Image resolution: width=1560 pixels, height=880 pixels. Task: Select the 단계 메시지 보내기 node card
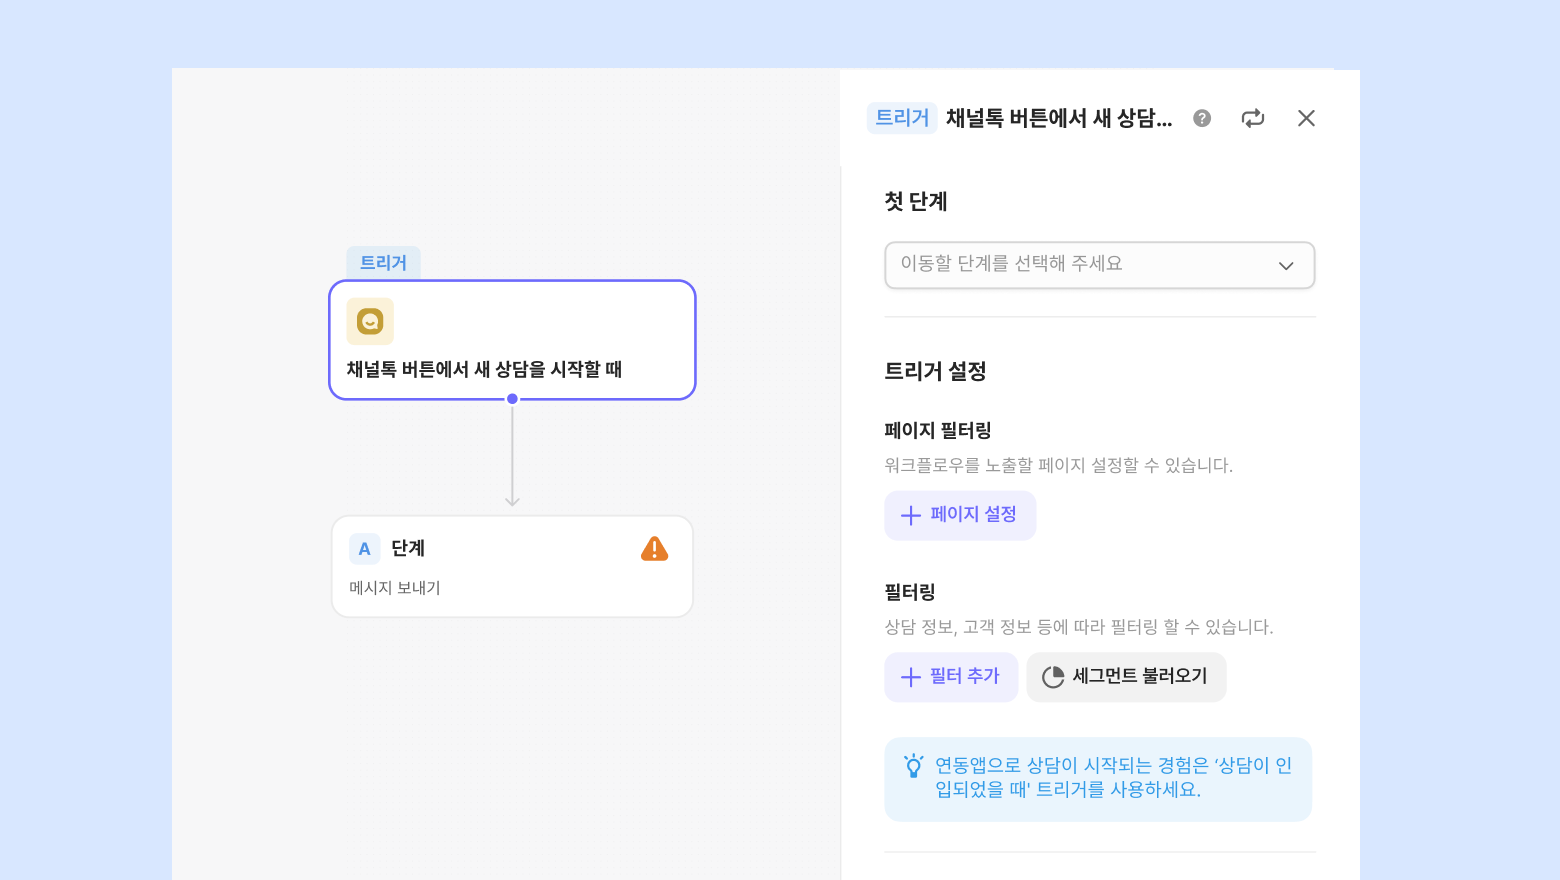tap(512, 567)
